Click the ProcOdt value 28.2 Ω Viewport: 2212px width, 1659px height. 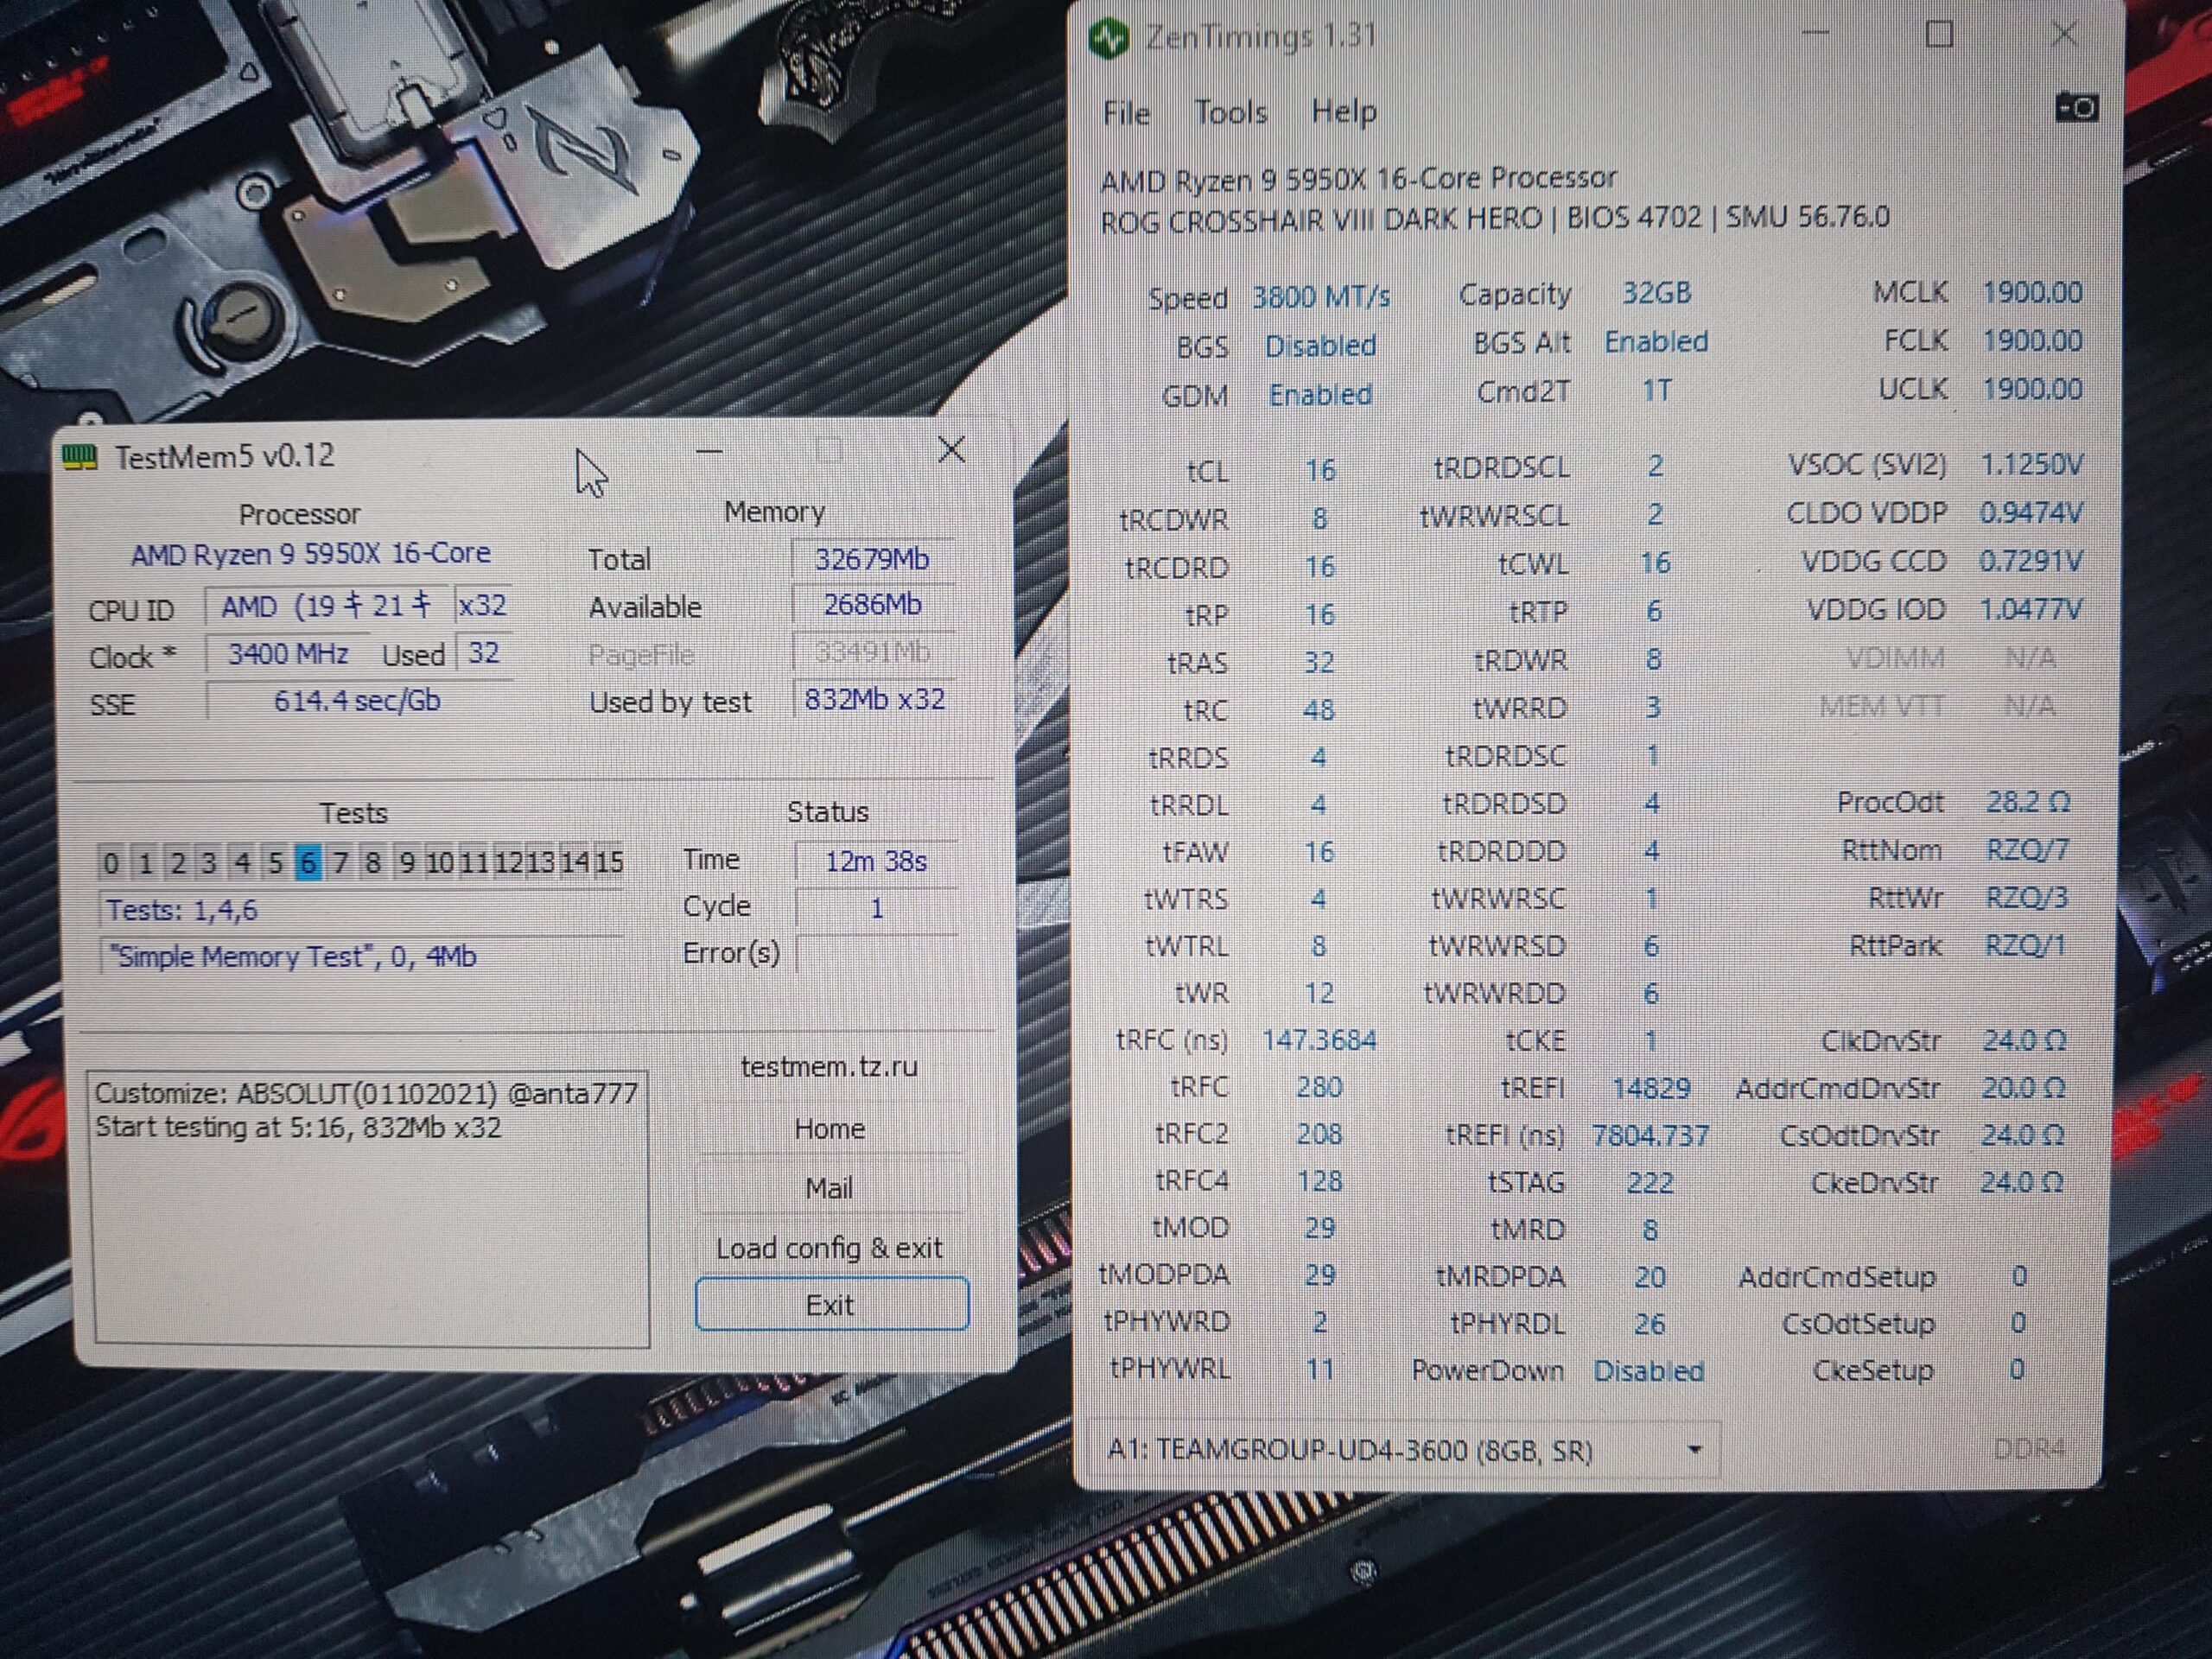coord(2027,802)
